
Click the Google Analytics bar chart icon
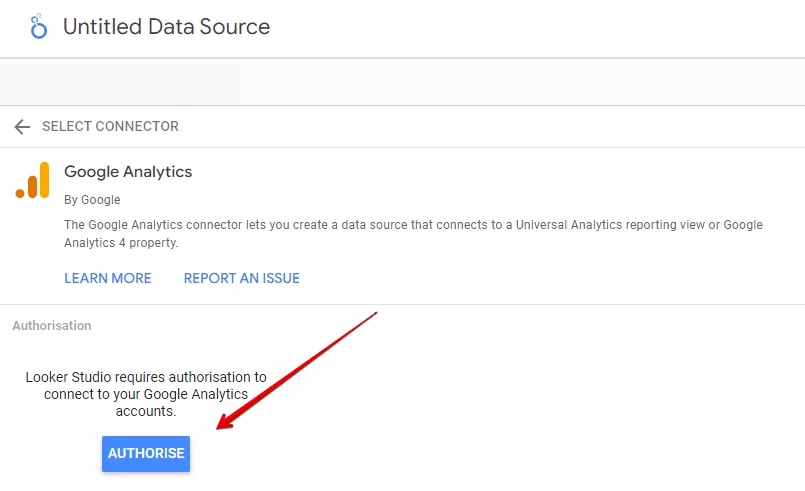pos(32,180)
